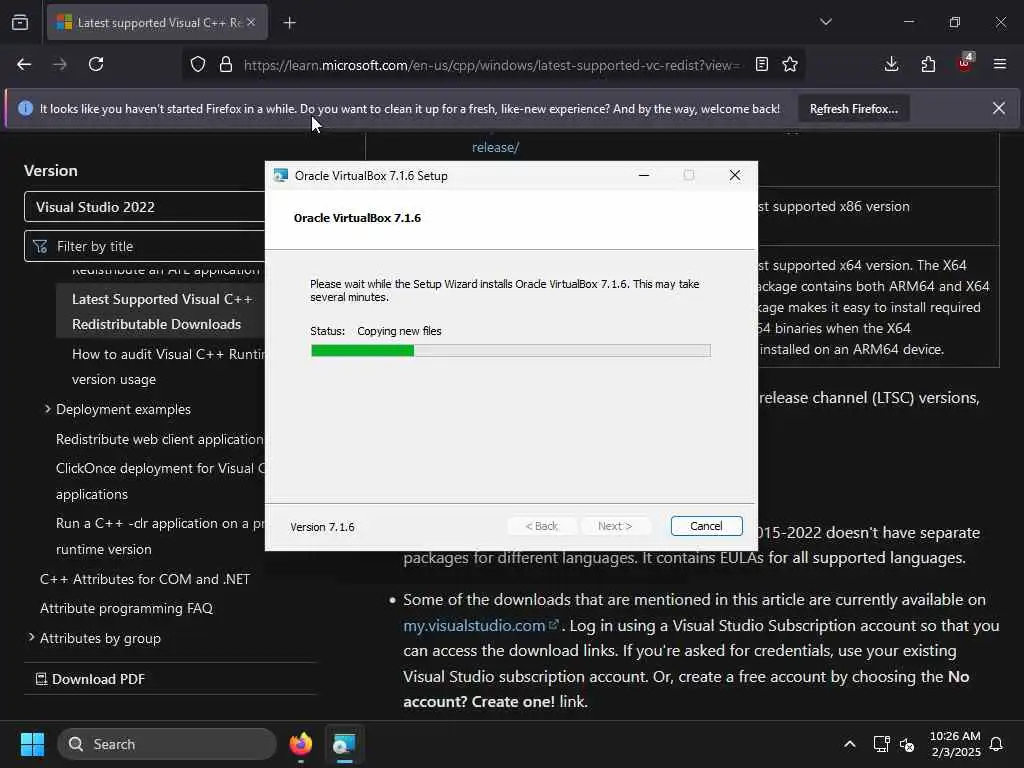Screen dimensions: 1024x768
Task: Click the Firefox back arrow
Action: click(24, 64)
